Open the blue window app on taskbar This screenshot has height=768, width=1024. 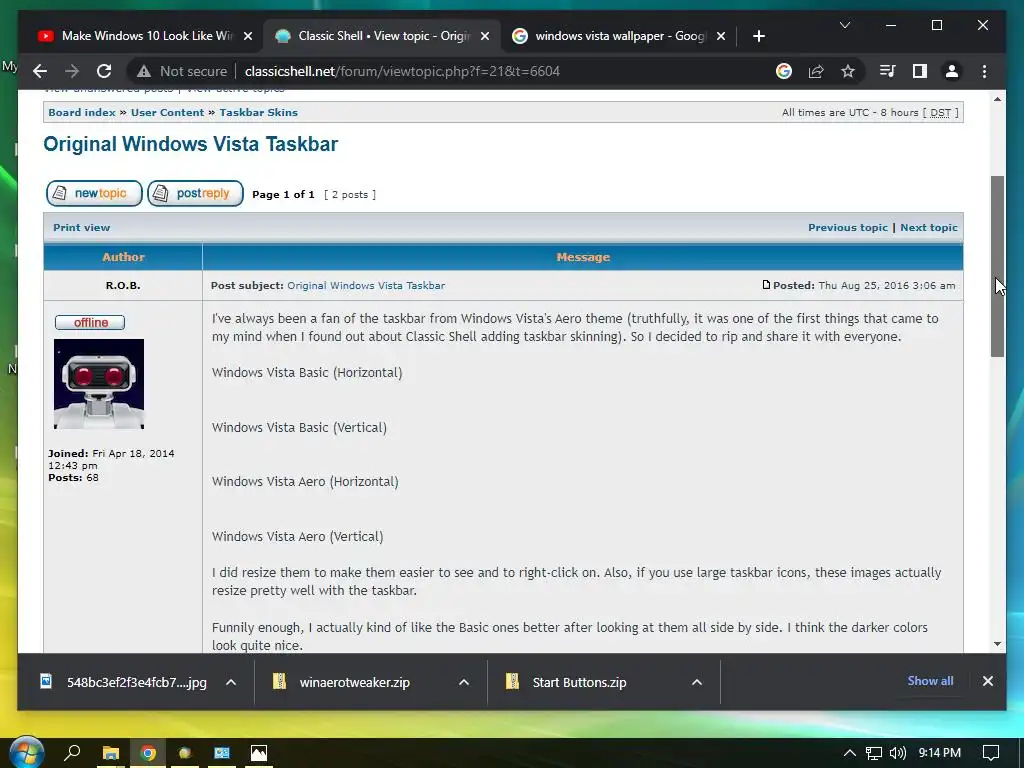pyautogui.click(x=222, y=753)
